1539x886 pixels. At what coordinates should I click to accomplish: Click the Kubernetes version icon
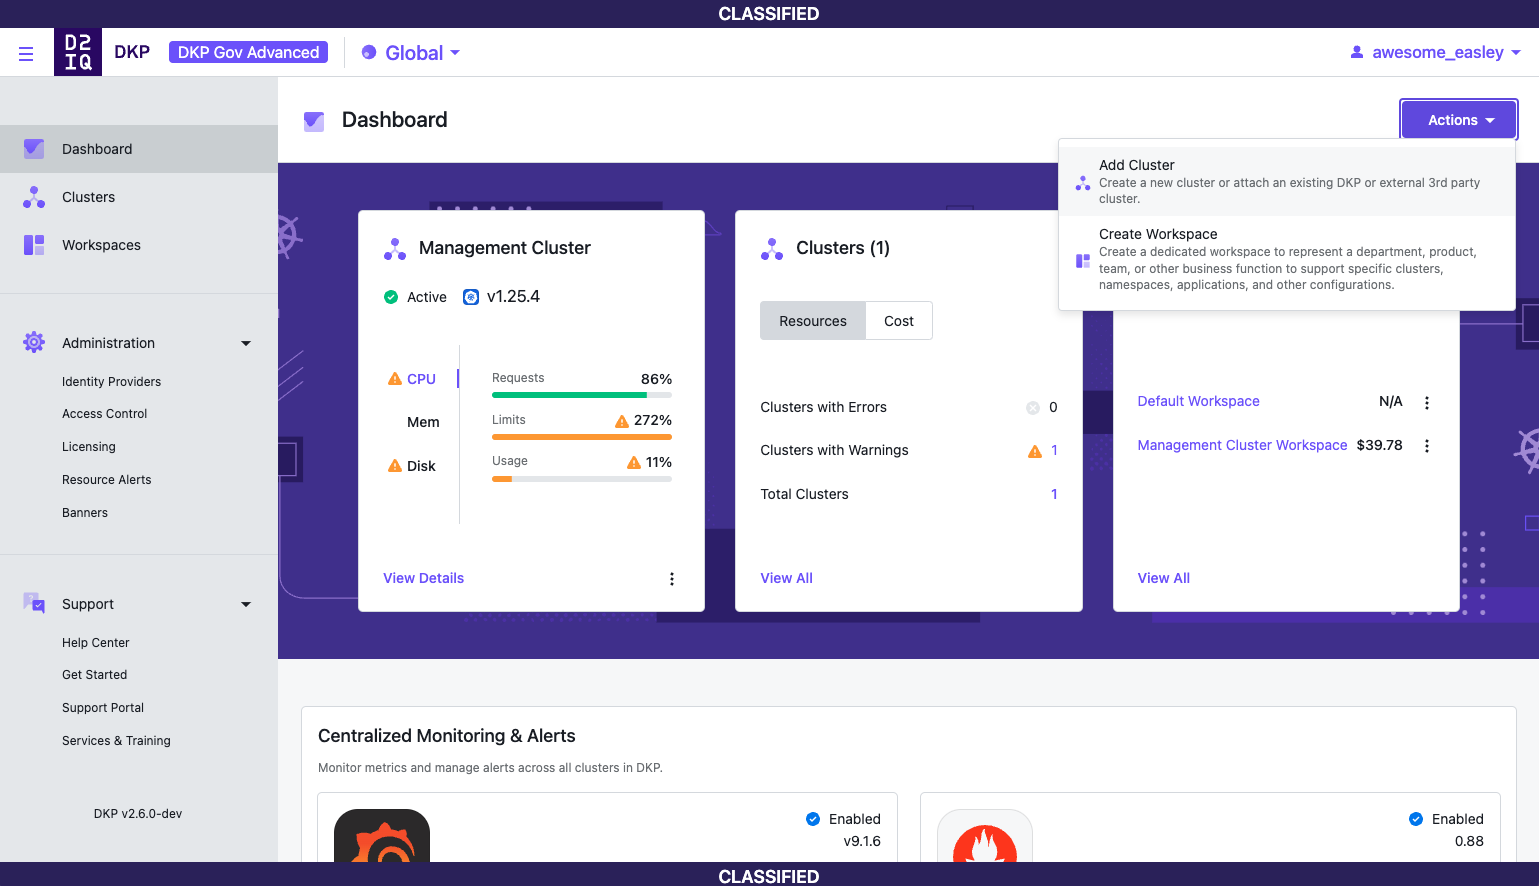471,297
